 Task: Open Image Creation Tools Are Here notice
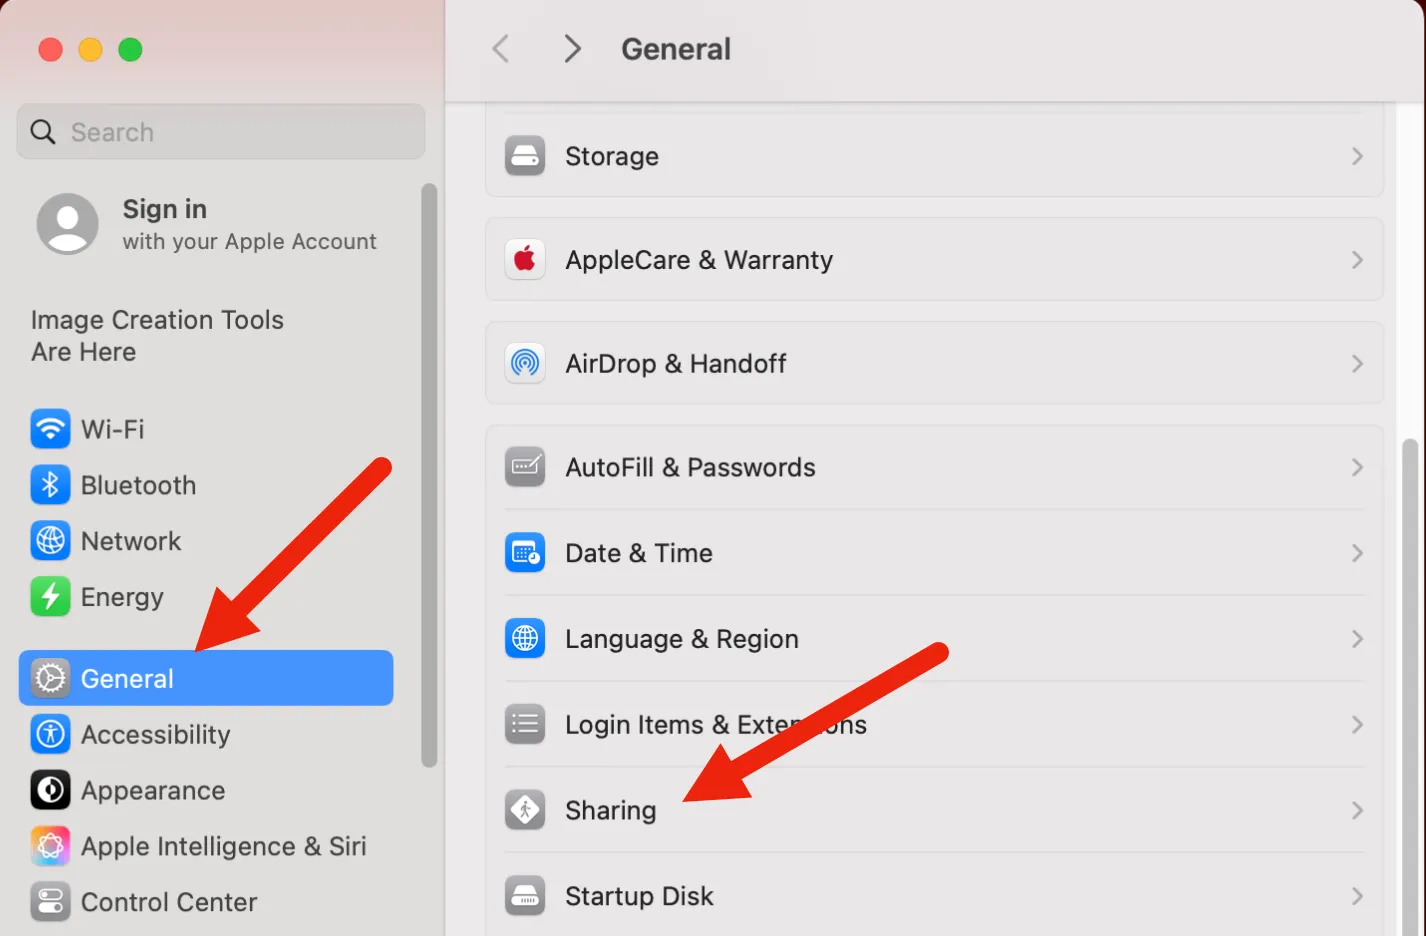pyautogui.click(x=157, y=336)
